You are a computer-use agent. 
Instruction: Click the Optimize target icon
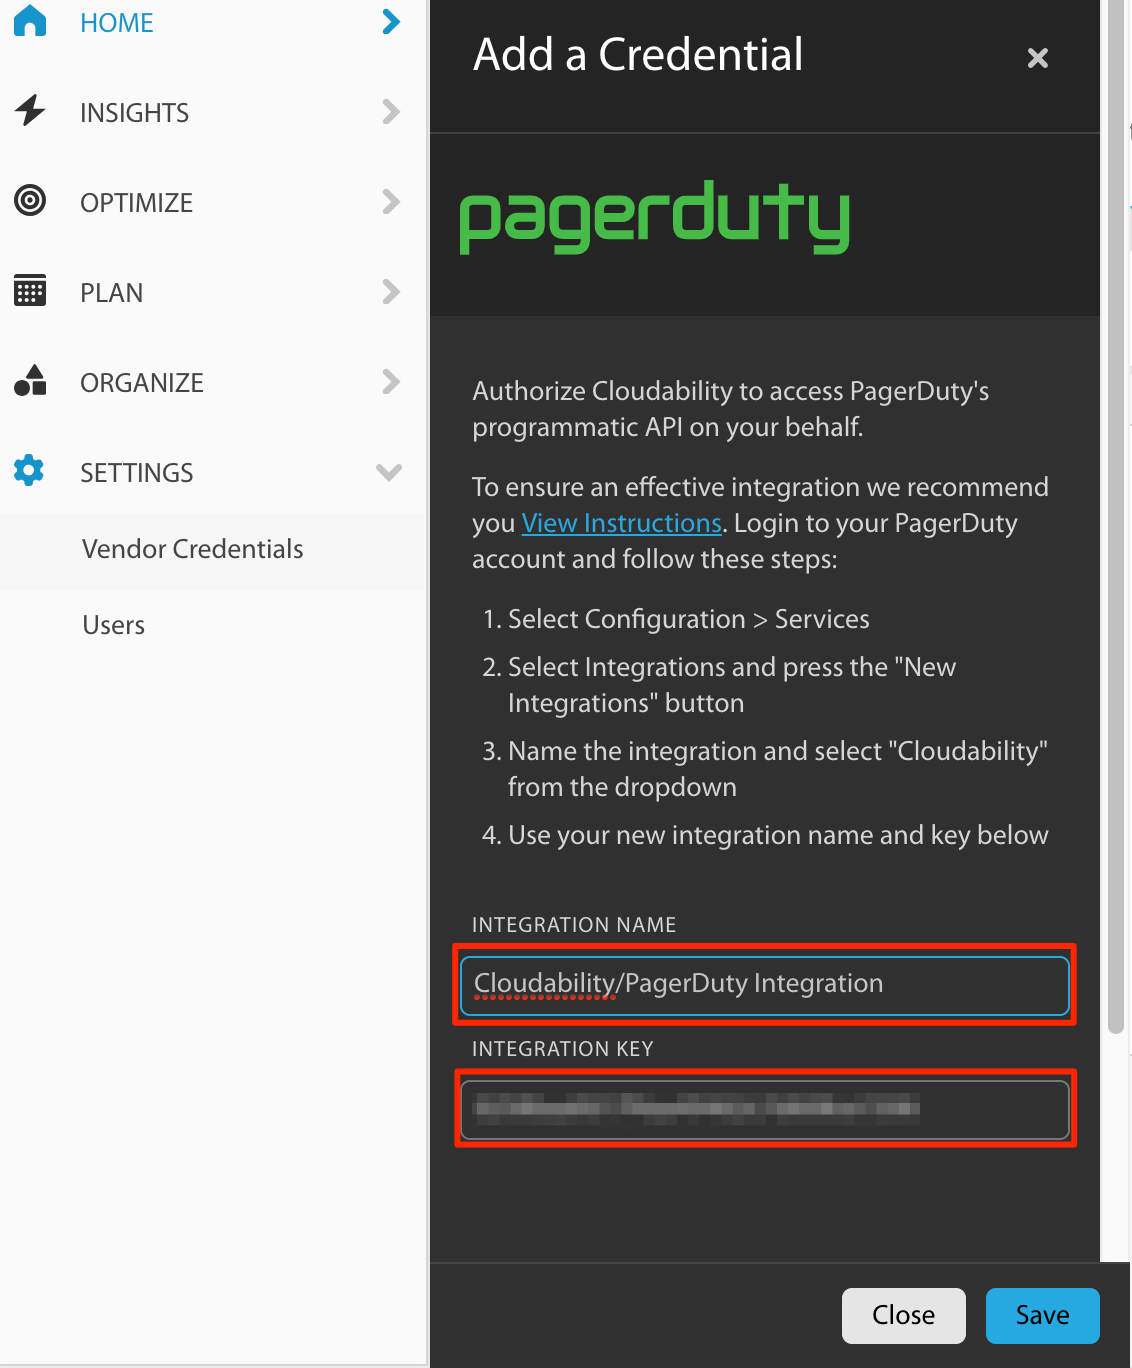click(x=30, y=201)
